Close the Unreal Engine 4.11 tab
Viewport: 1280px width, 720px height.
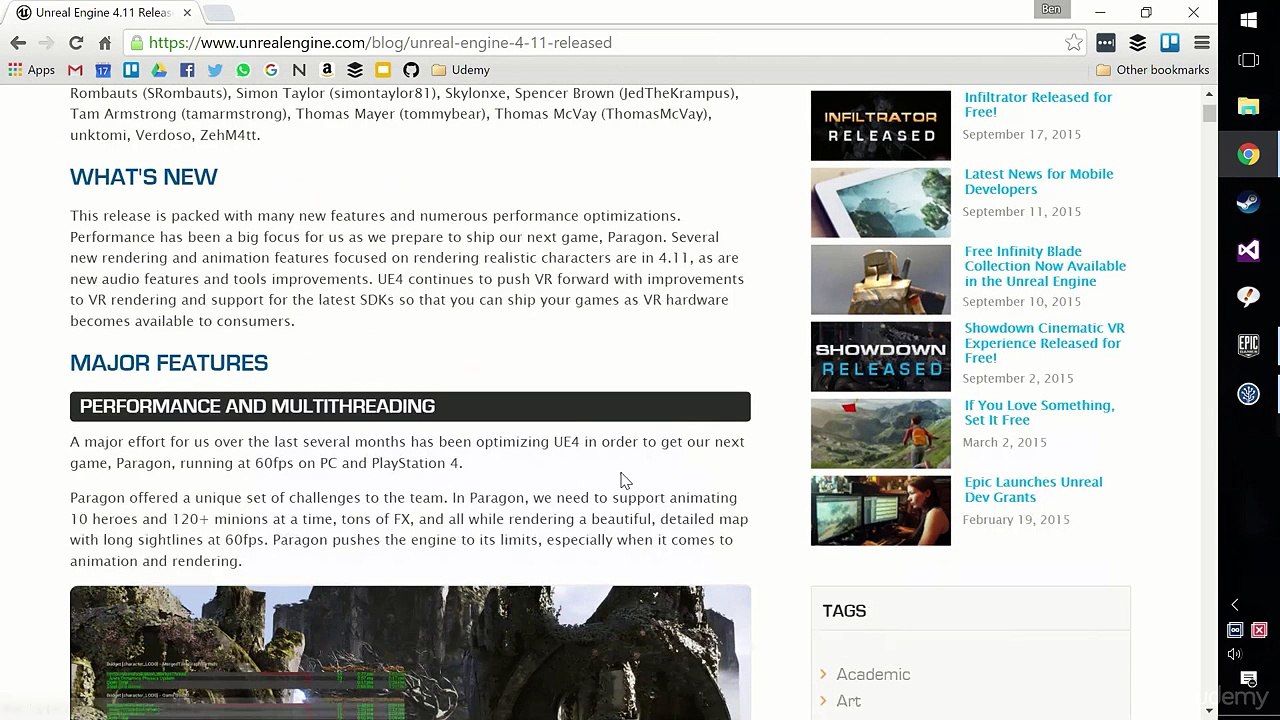[x=187, y=13]
